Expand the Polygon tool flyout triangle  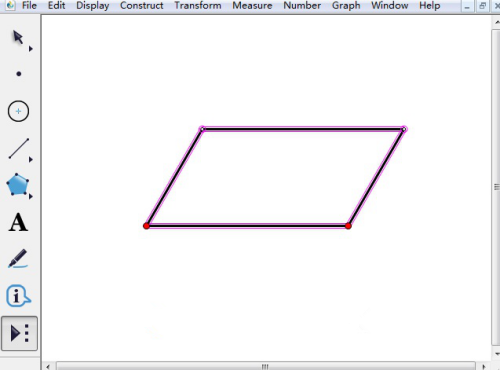(x=31, y=197)
